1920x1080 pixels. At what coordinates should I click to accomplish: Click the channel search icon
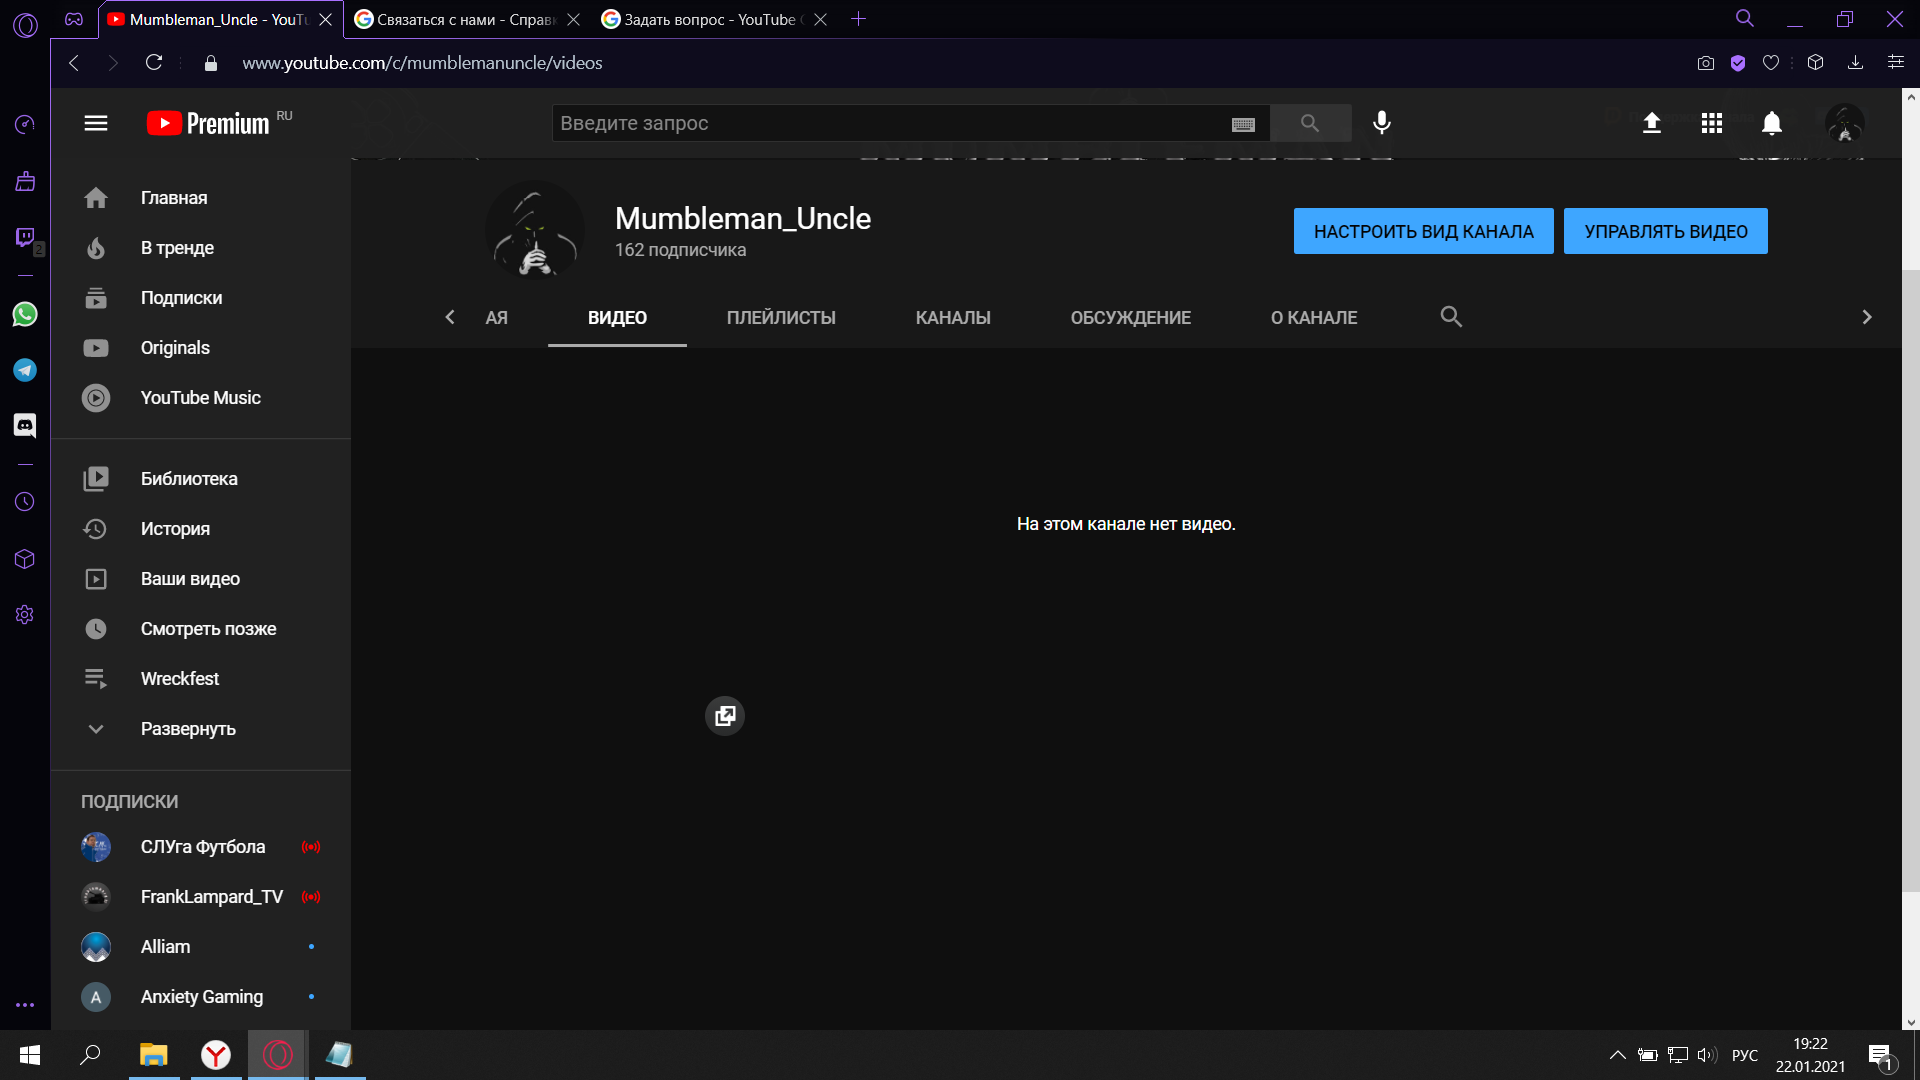[1452, 316]
